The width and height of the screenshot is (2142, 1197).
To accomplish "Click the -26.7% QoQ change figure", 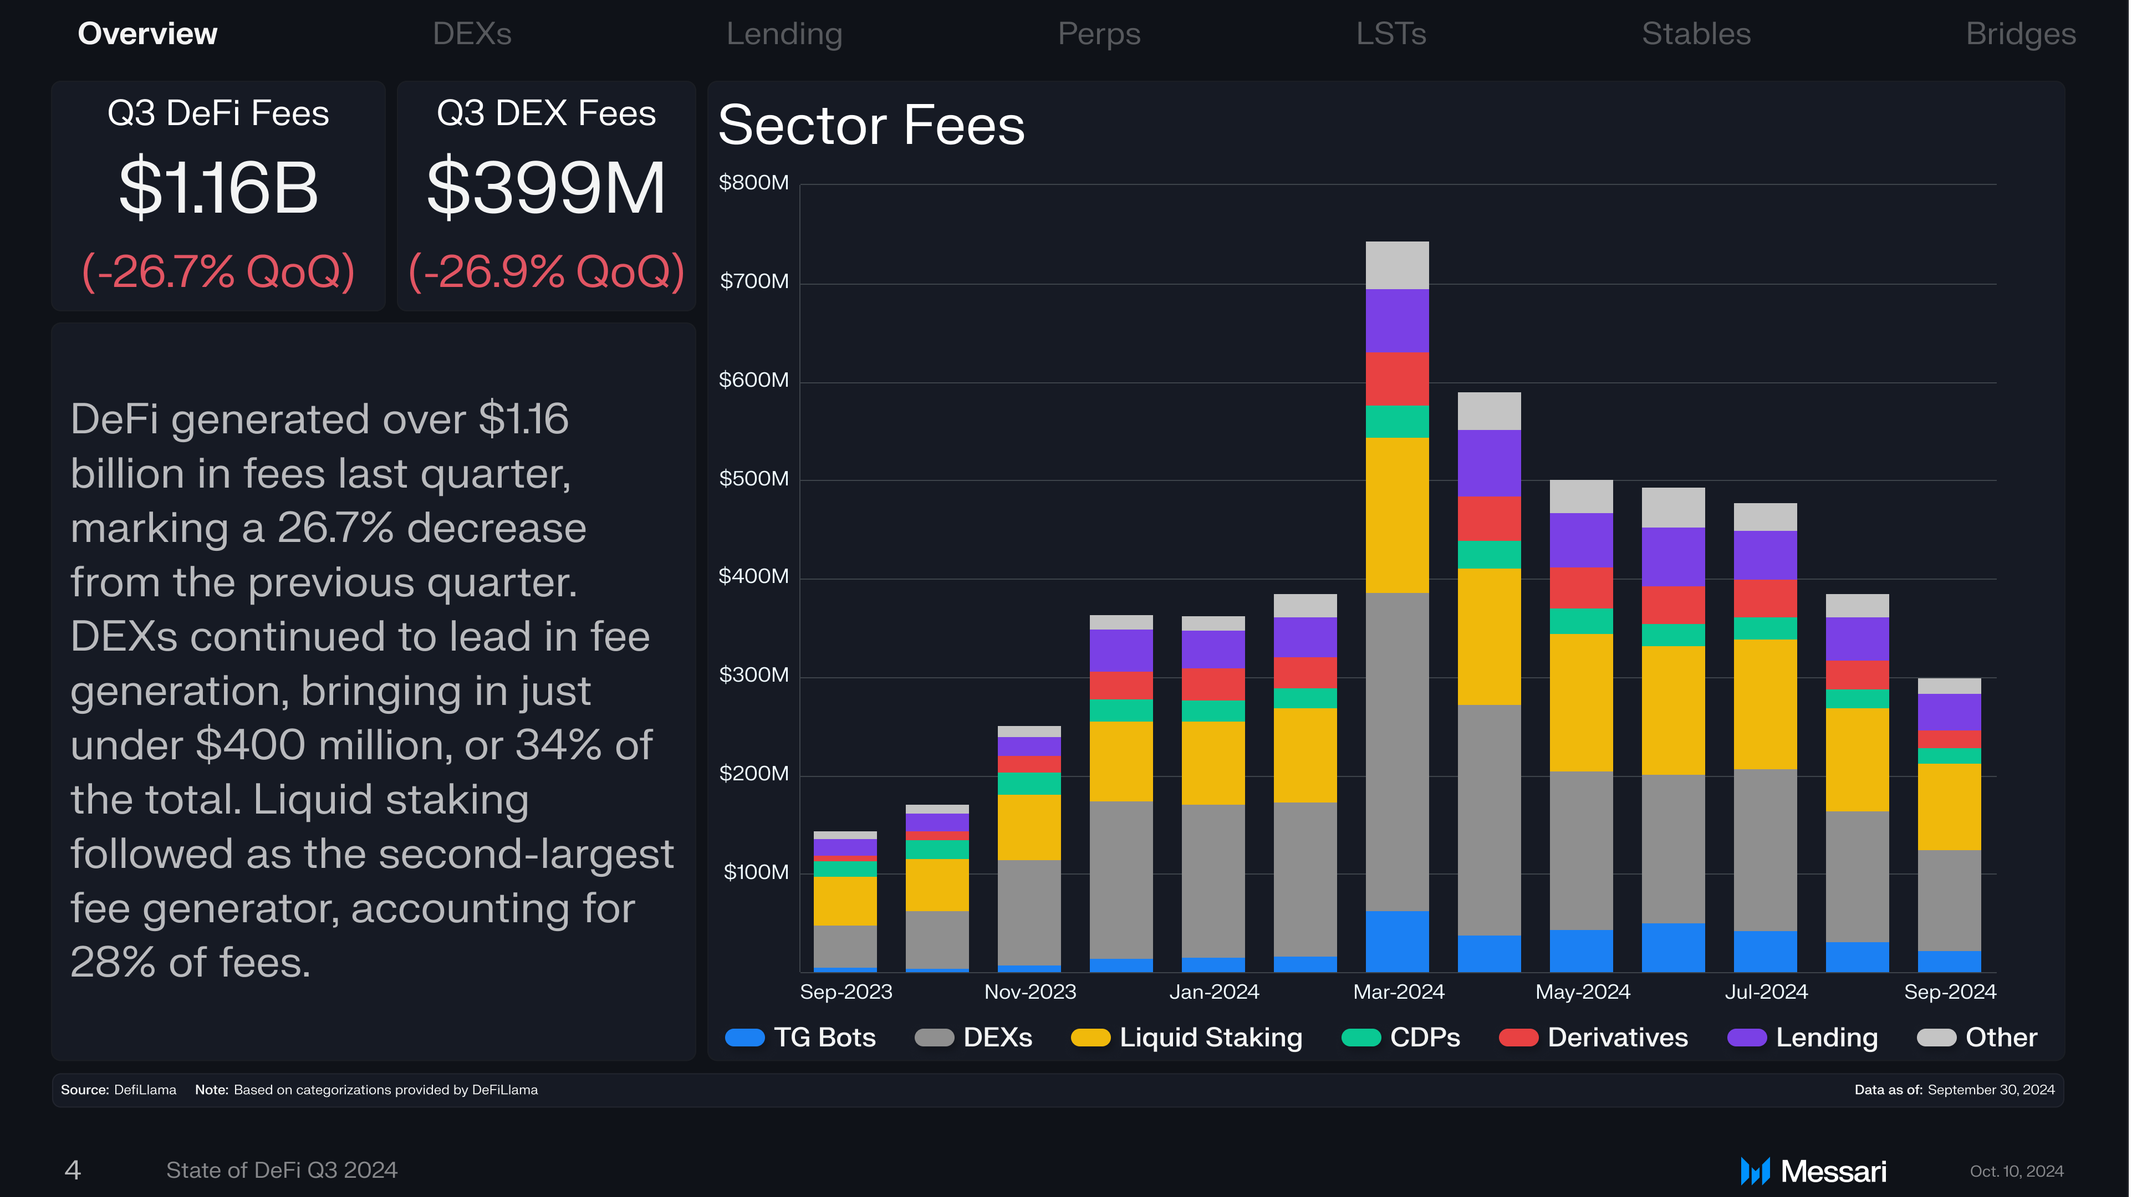I will pyautogui.click(x=218, y=272).
